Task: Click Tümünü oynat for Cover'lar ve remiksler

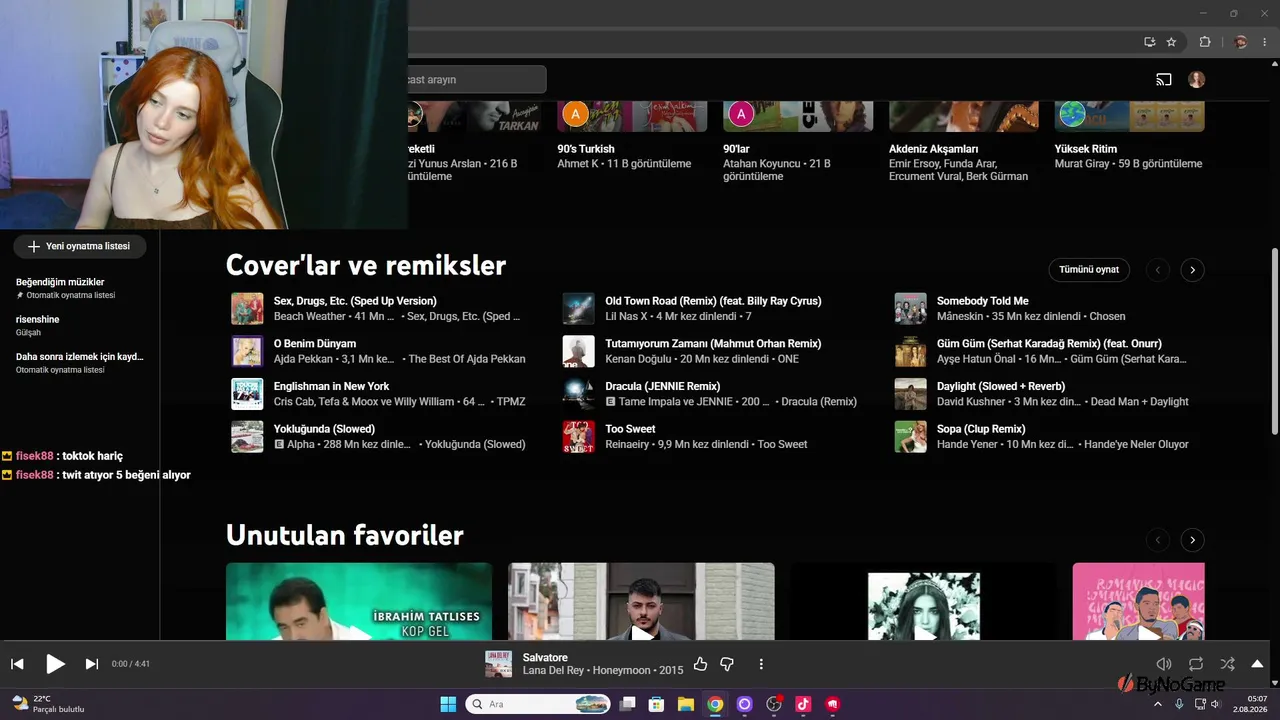Action: tap(1089, 270)
